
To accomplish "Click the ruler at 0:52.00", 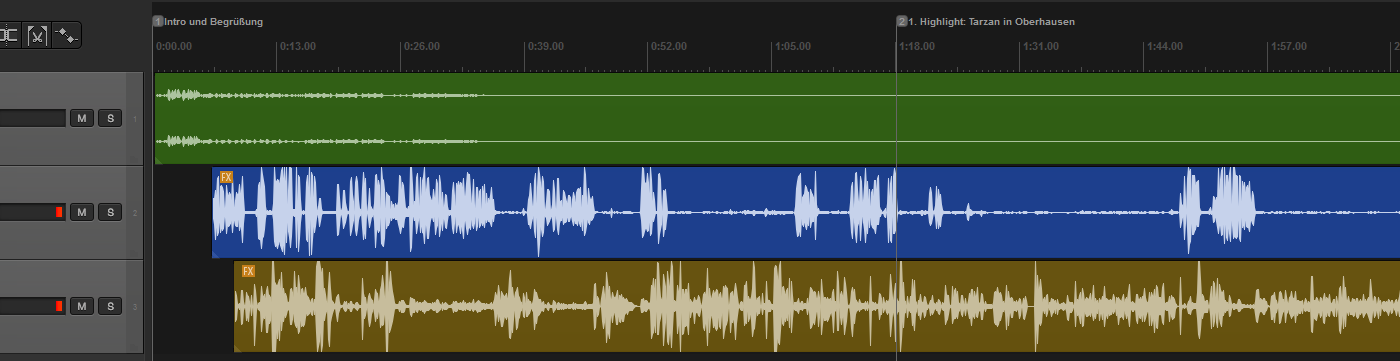I will point(668,46).
